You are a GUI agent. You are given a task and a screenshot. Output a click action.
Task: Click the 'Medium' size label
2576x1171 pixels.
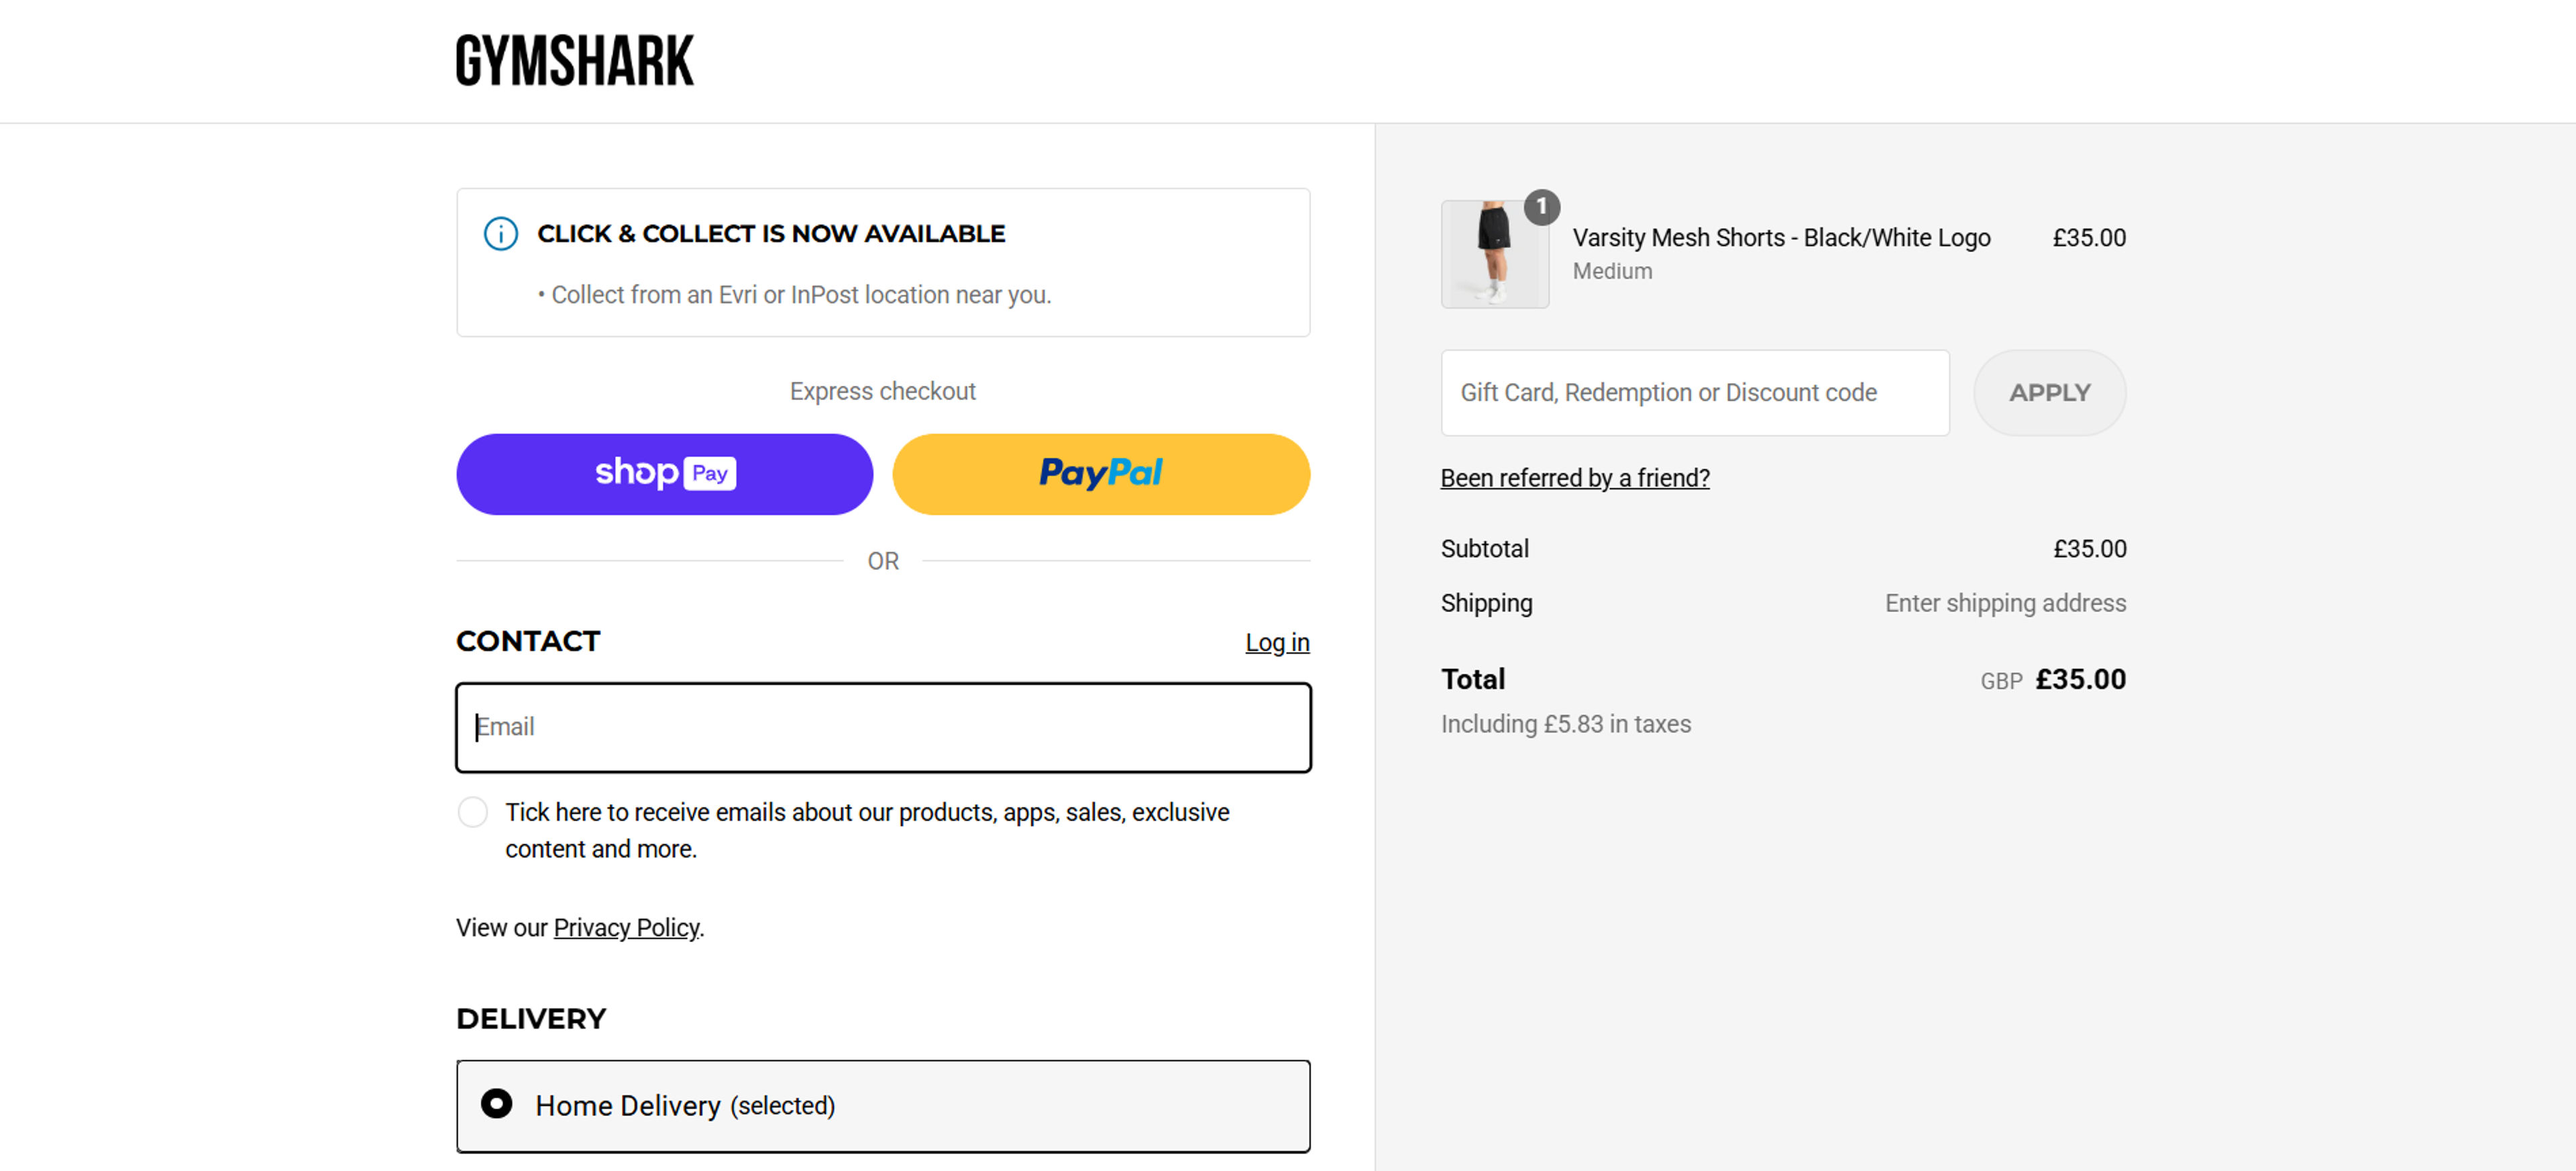1612,271
